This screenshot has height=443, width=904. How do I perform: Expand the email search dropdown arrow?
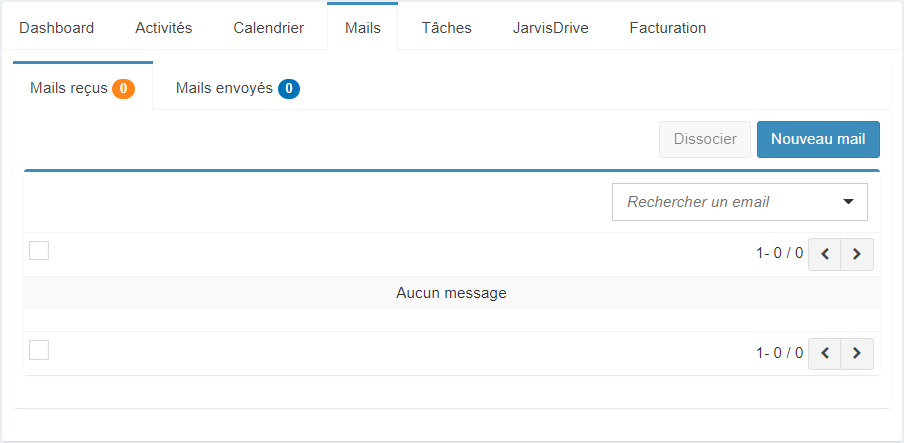click(848, 202)
